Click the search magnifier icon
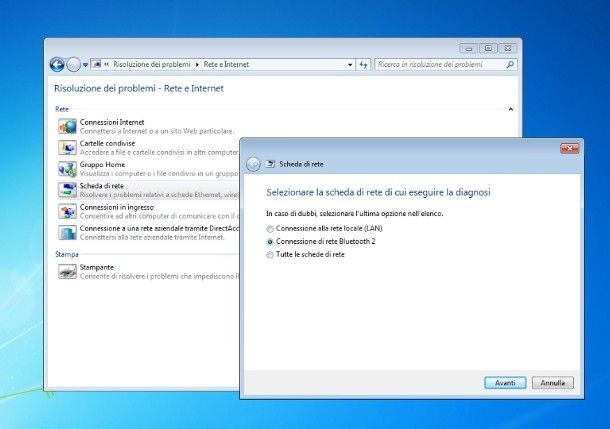 click(x=510, y=65)
